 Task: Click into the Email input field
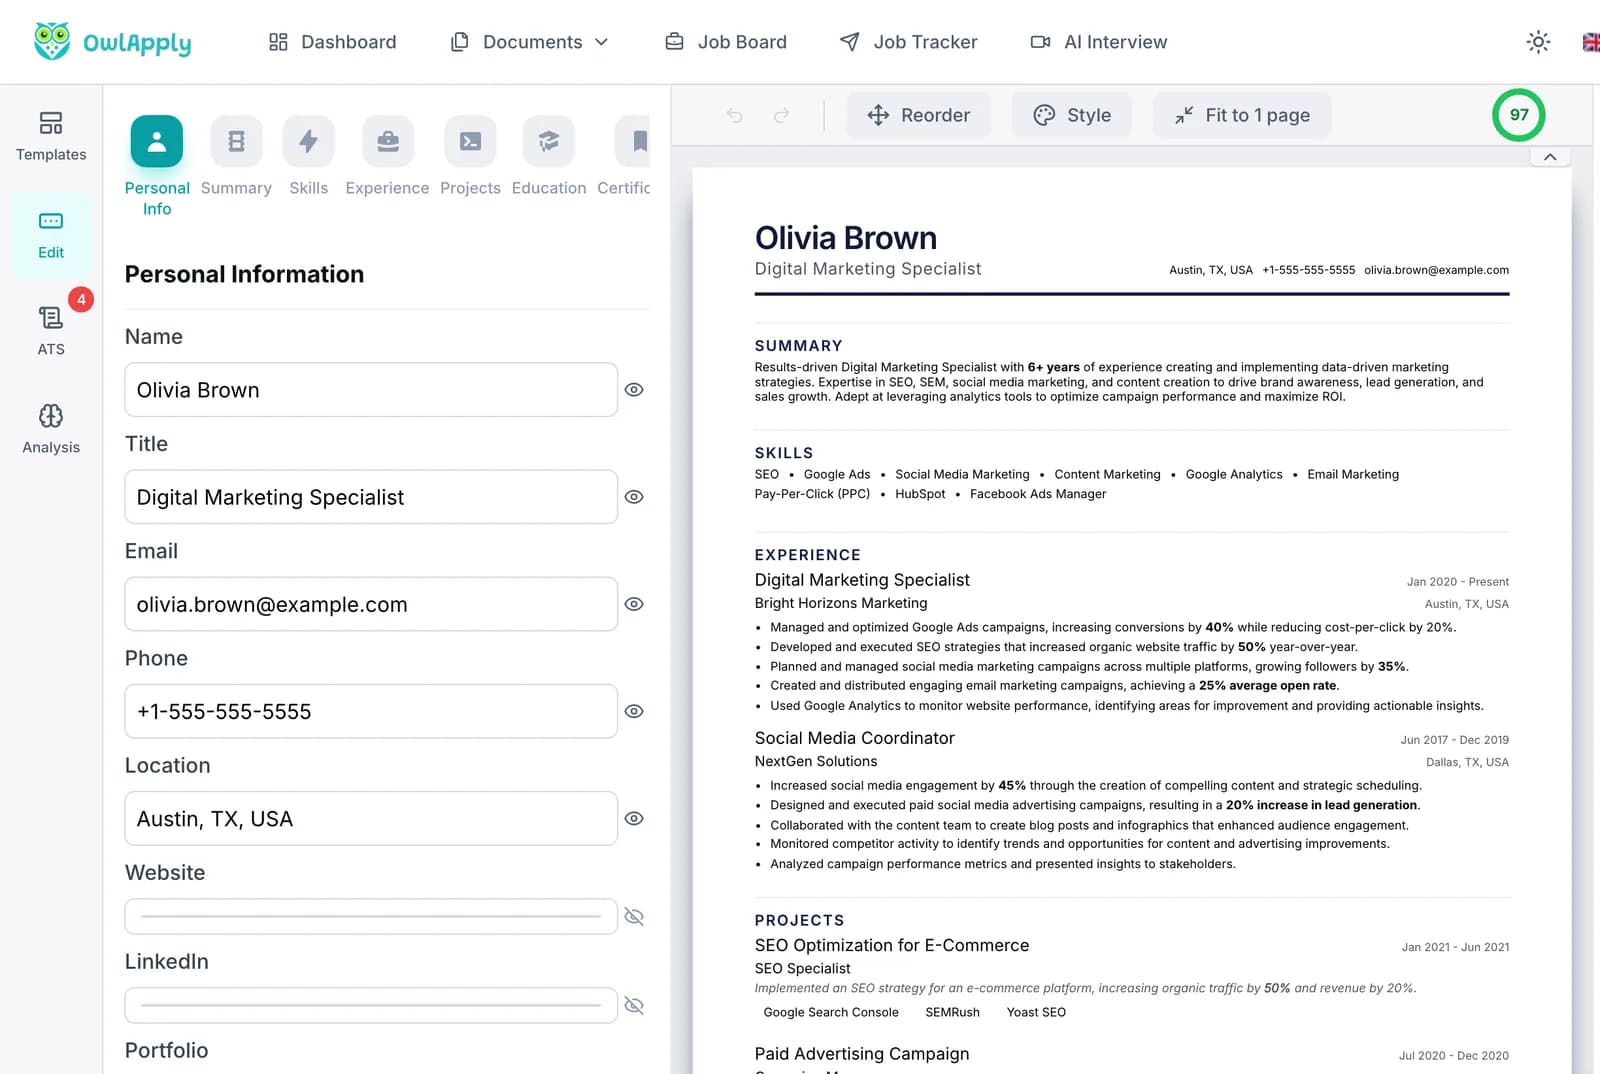371,604
